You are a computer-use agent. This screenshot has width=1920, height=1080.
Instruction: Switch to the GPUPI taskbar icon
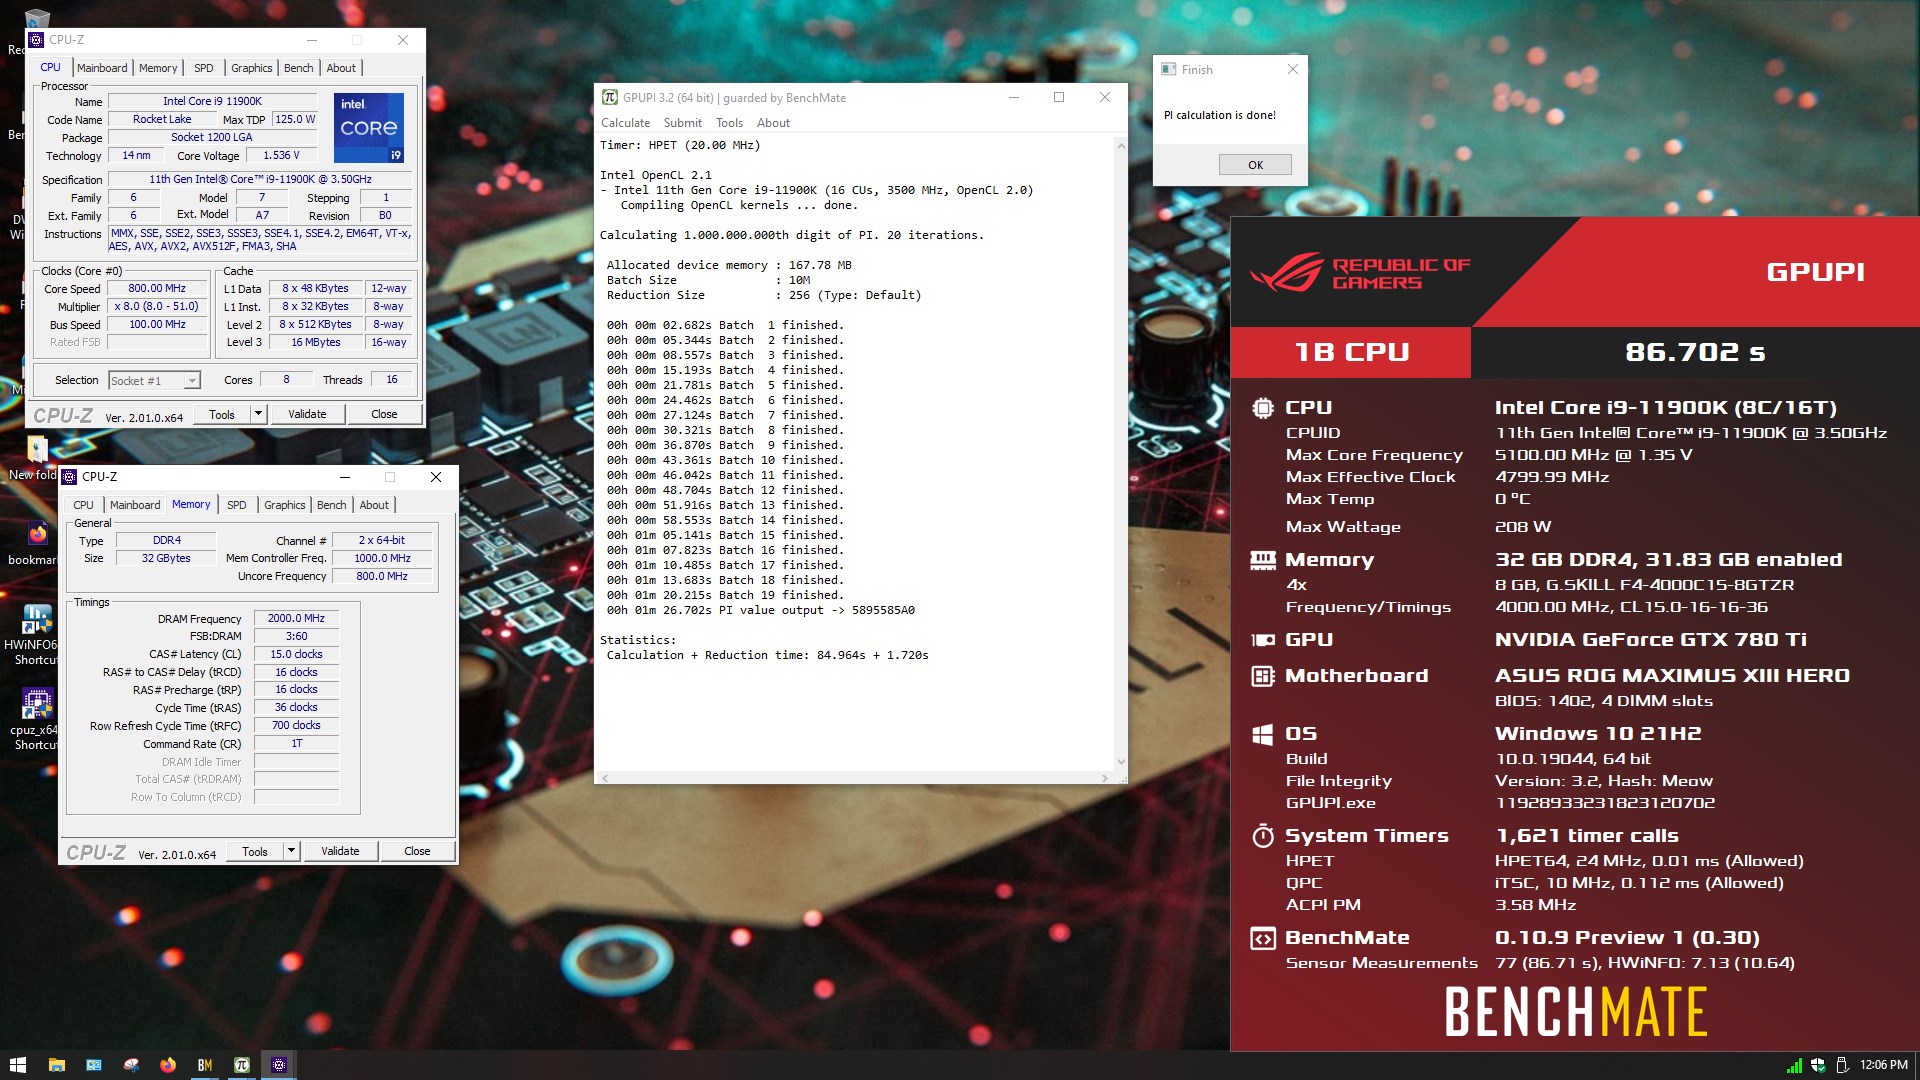242,1065
